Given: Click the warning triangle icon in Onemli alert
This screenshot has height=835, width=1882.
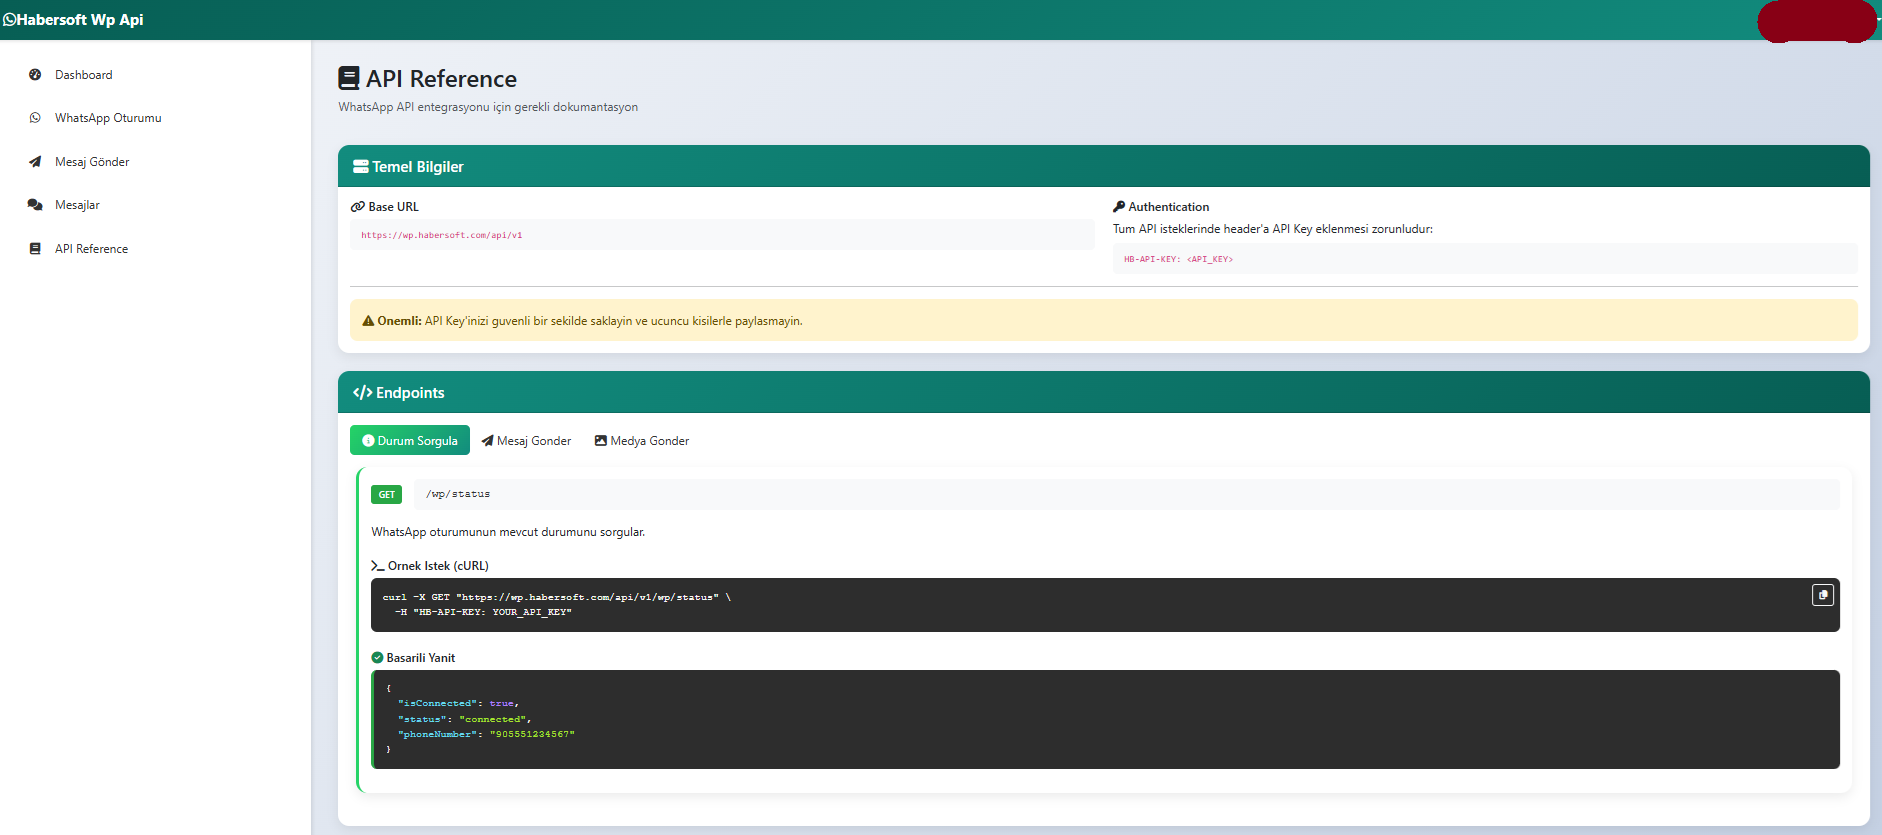Looking at the screenshot, I should coord(368,321).
